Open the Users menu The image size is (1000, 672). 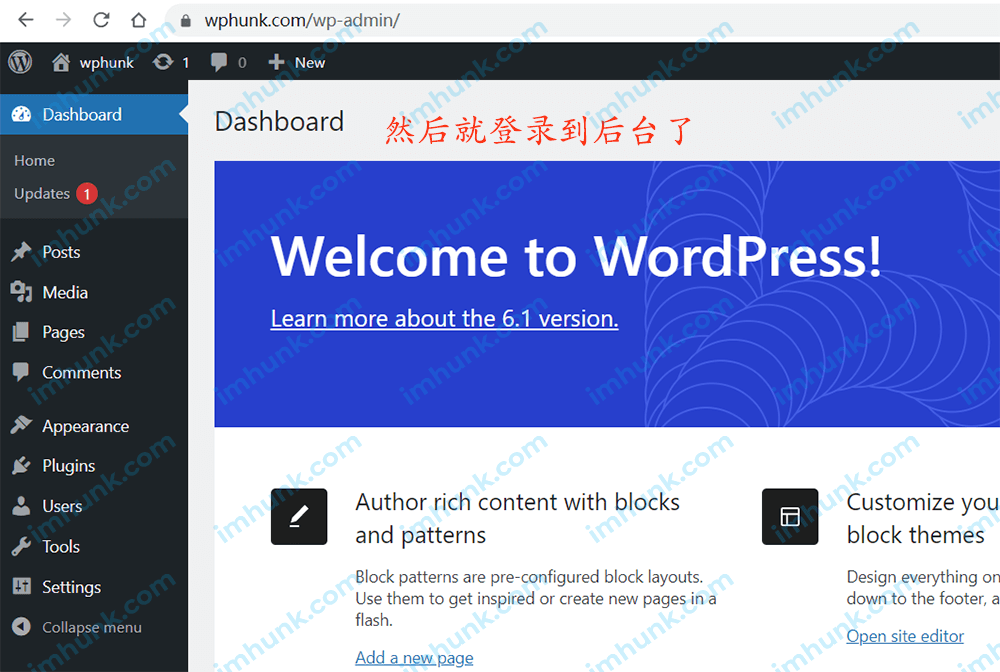(x=62, y=506)
